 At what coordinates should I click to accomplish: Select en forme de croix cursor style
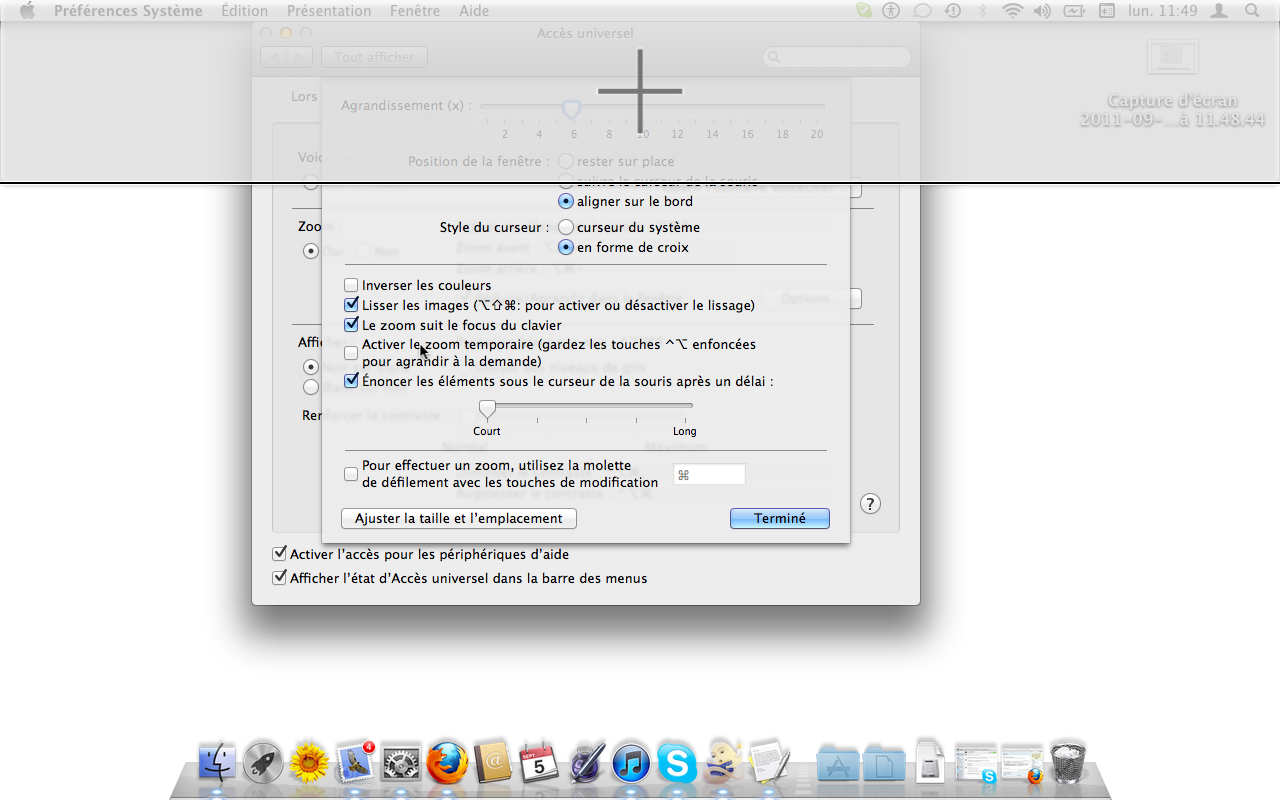(x=566, y=247)
